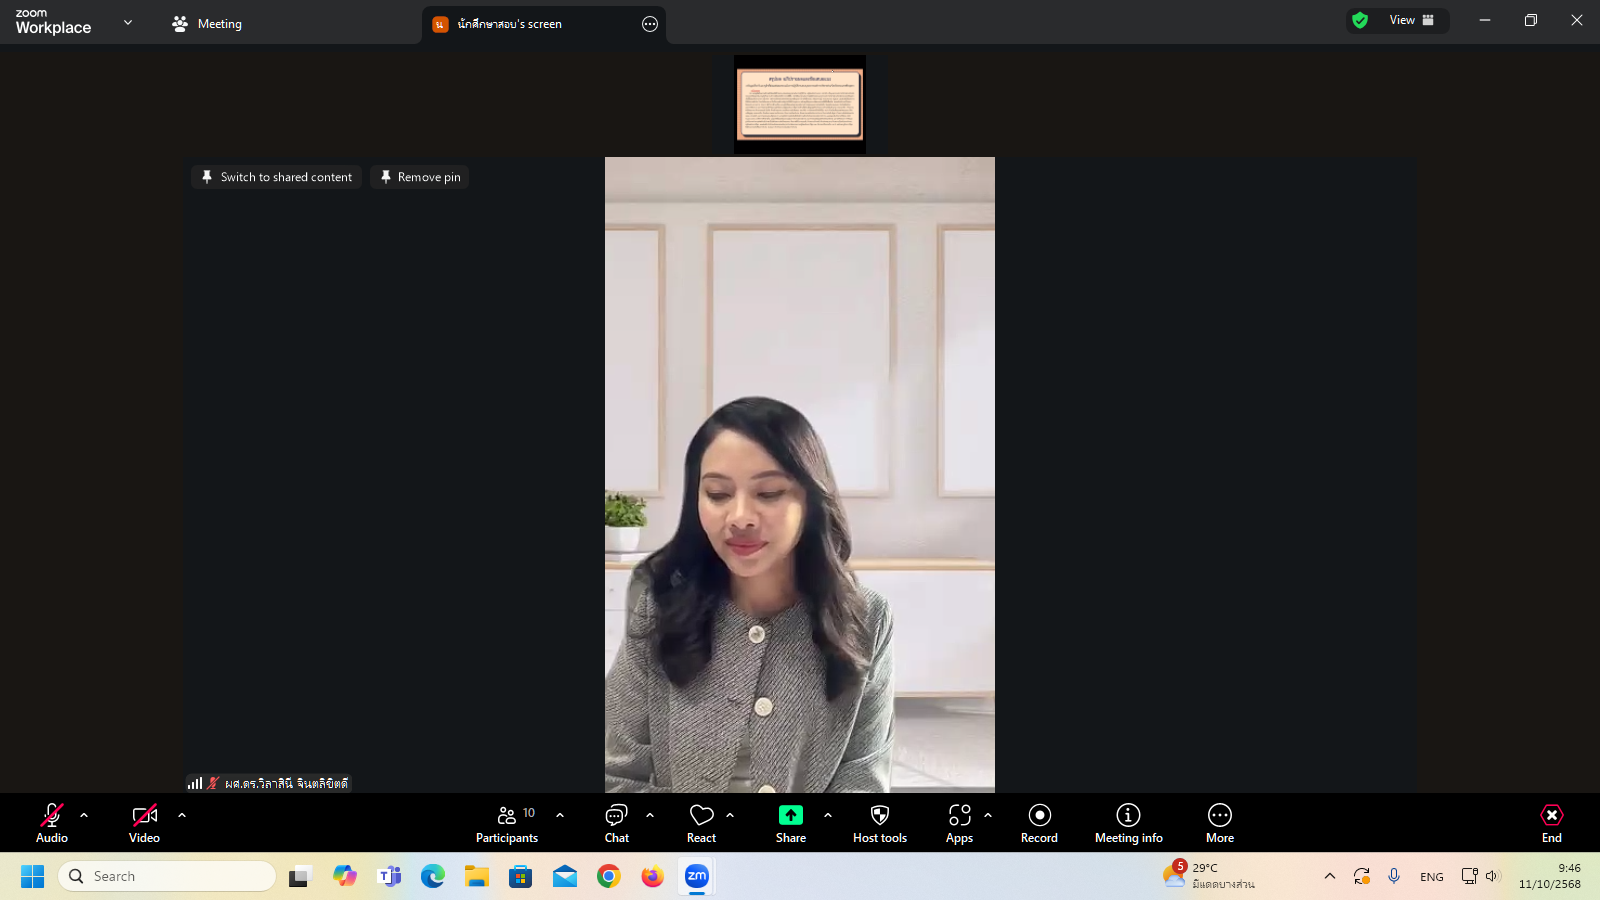Open Host tools shield menu

click(879, 822)
